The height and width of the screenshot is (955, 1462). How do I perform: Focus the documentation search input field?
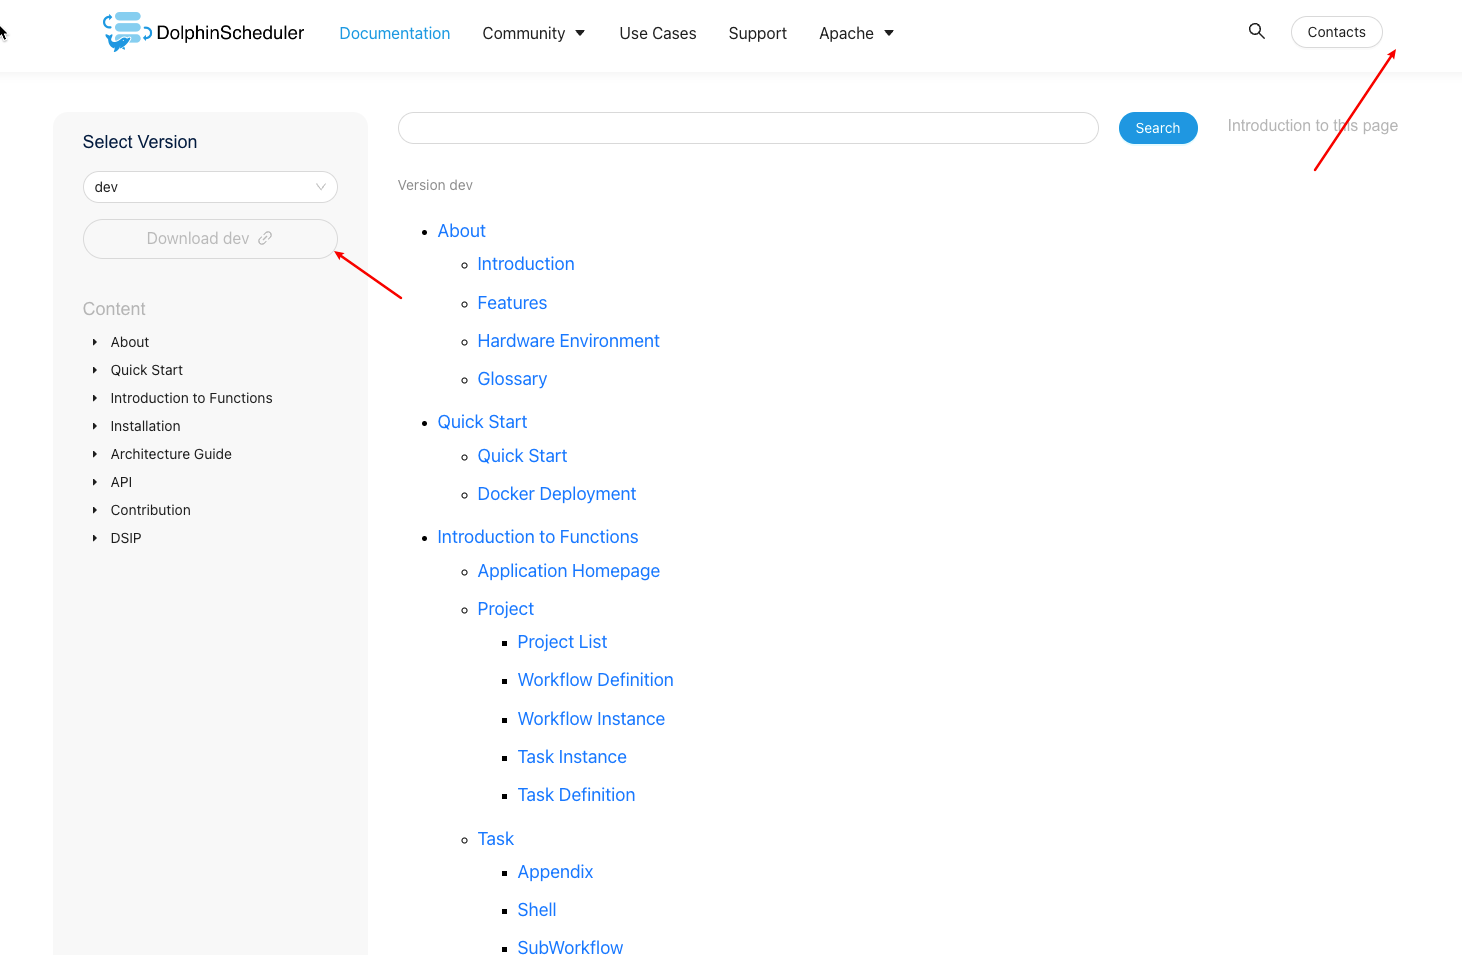[747, 128]
